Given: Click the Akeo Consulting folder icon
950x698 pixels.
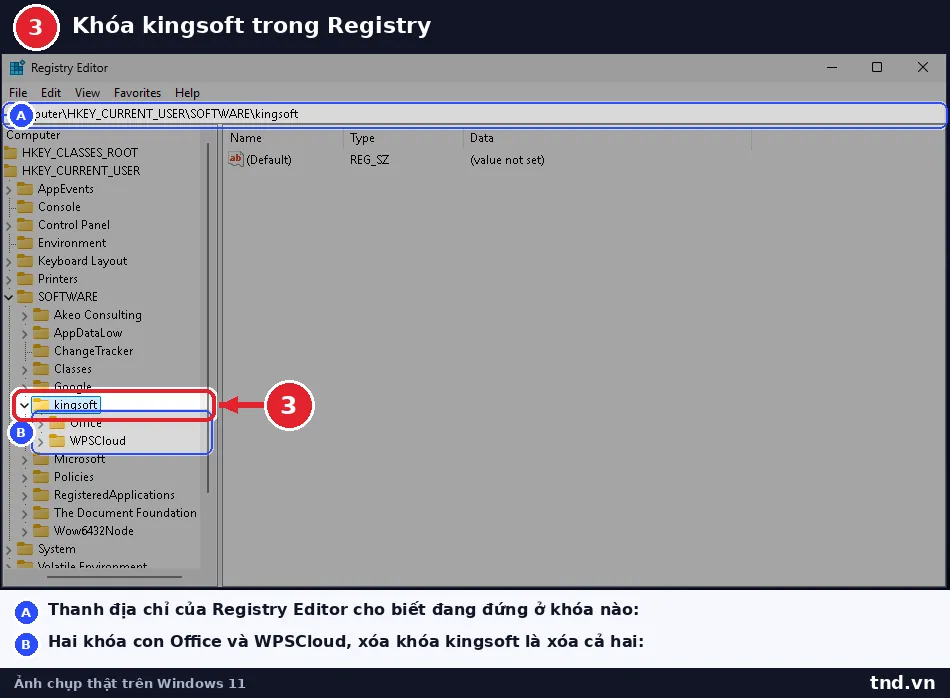Looking at the screenshot, I should pyautogui.click(x=41, y=314).
